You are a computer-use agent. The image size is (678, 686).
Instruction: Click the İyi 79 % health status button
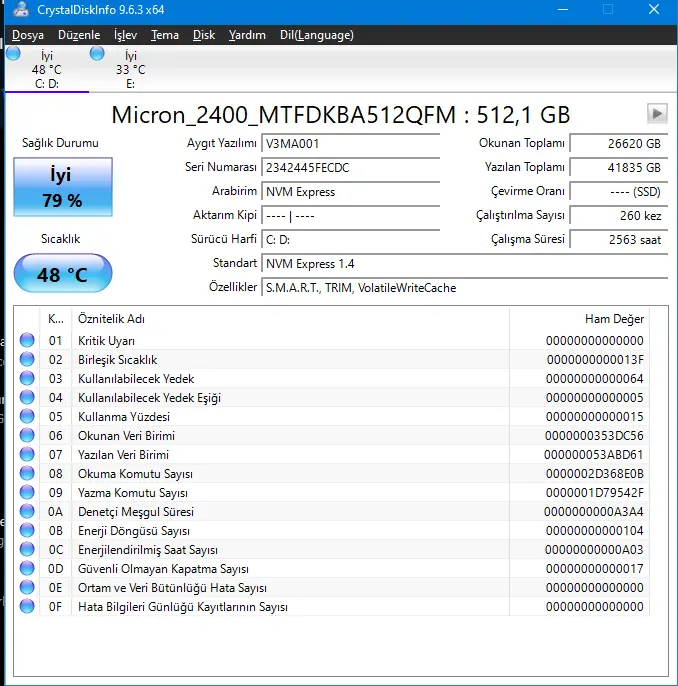(63, 187)
